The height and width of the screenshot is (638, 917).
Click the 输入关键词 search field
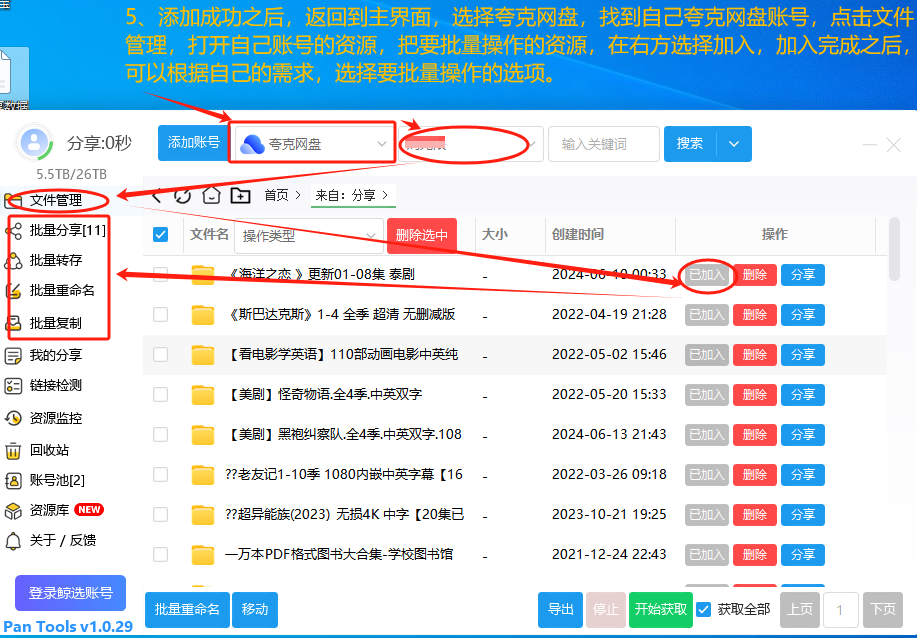pyautogui.click(x=604, y=144)
